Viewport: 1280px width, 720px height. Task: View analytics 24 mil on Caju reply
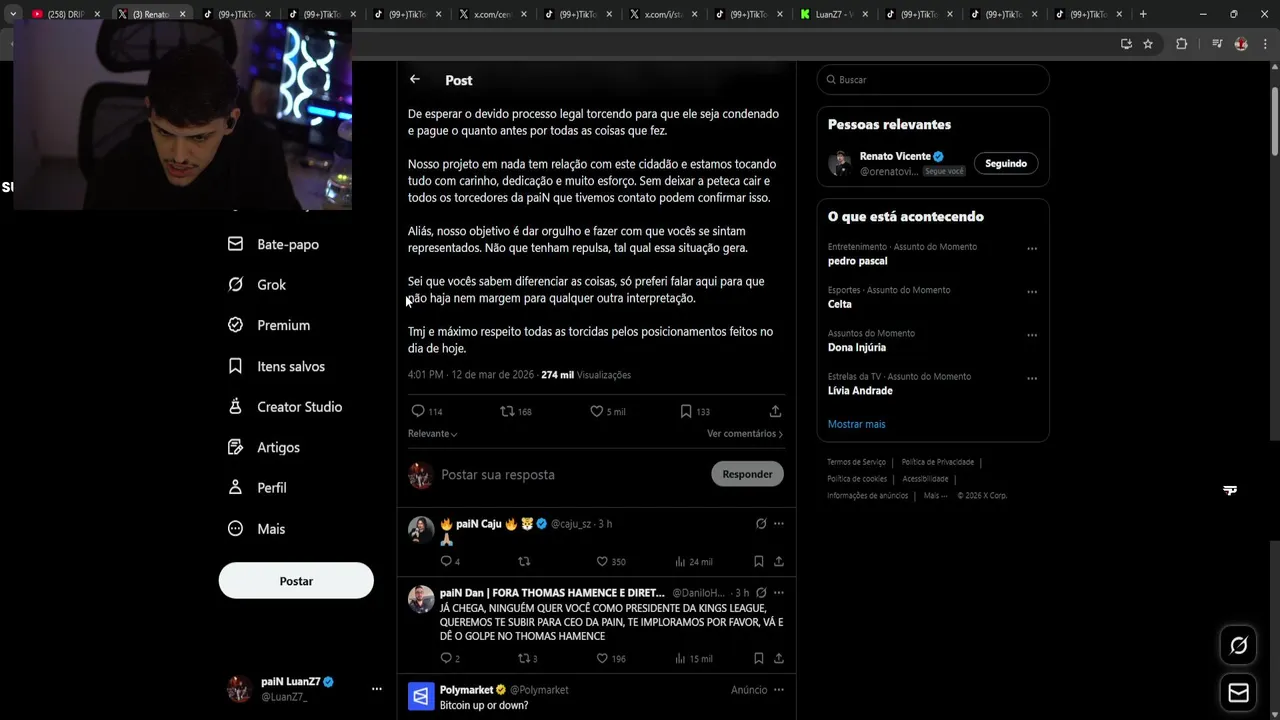694,561
